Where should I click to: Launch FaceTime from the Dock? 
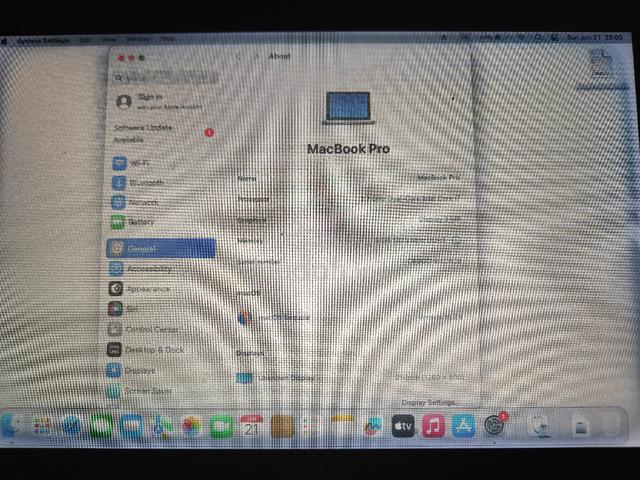click(221, 427)
